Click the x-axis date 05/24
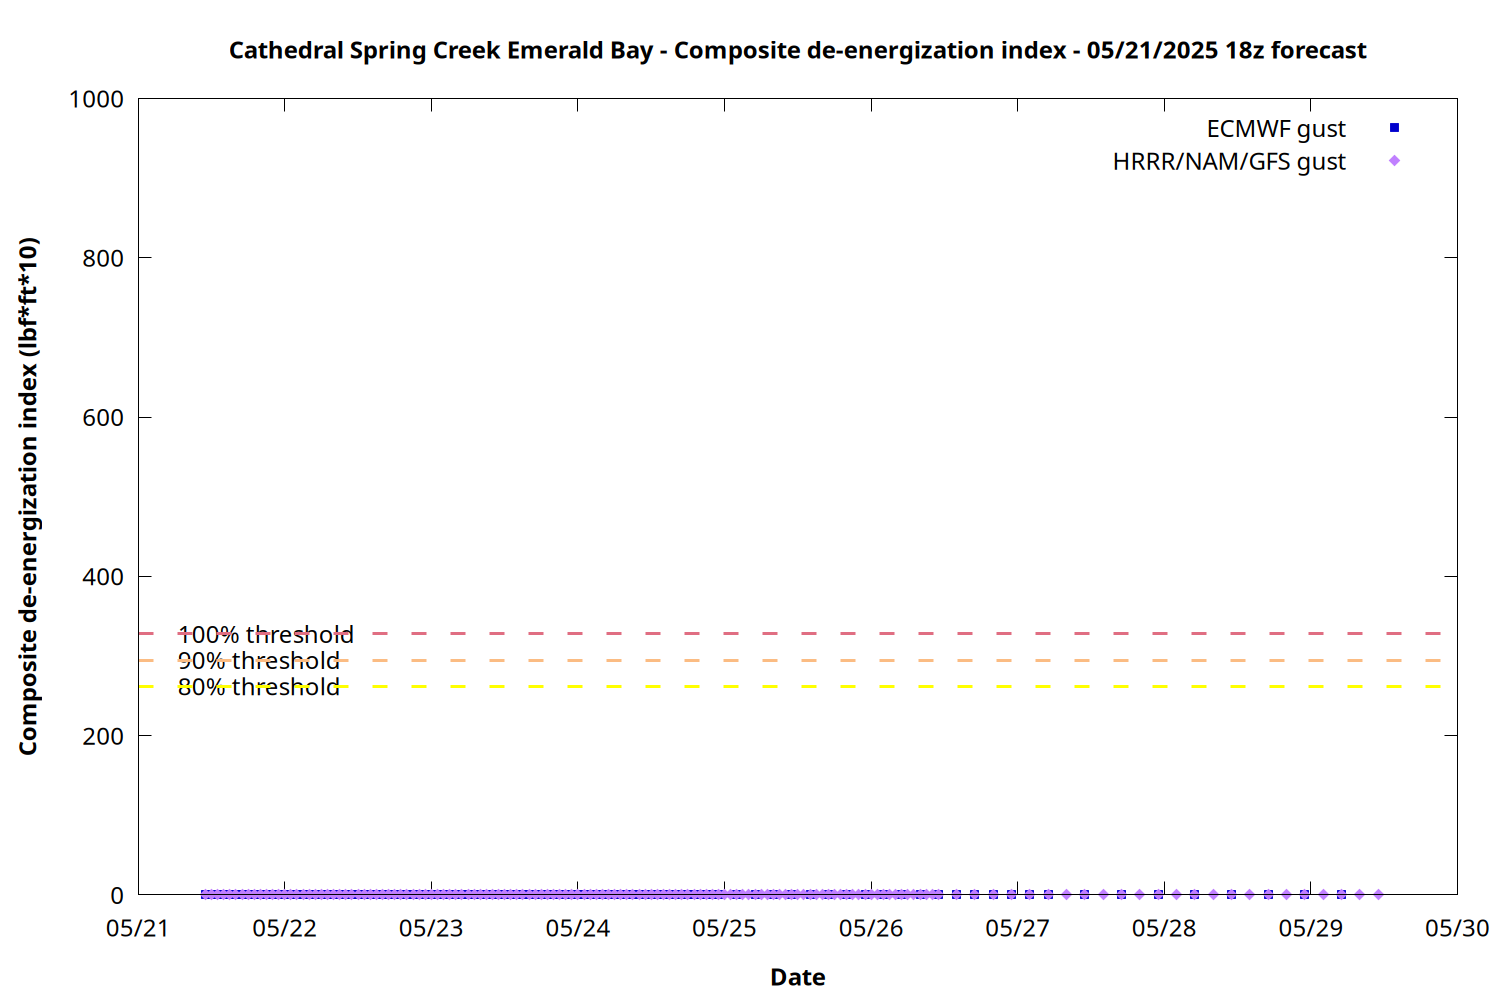This screenshot has height=1000, width=1500. (578, 929)
